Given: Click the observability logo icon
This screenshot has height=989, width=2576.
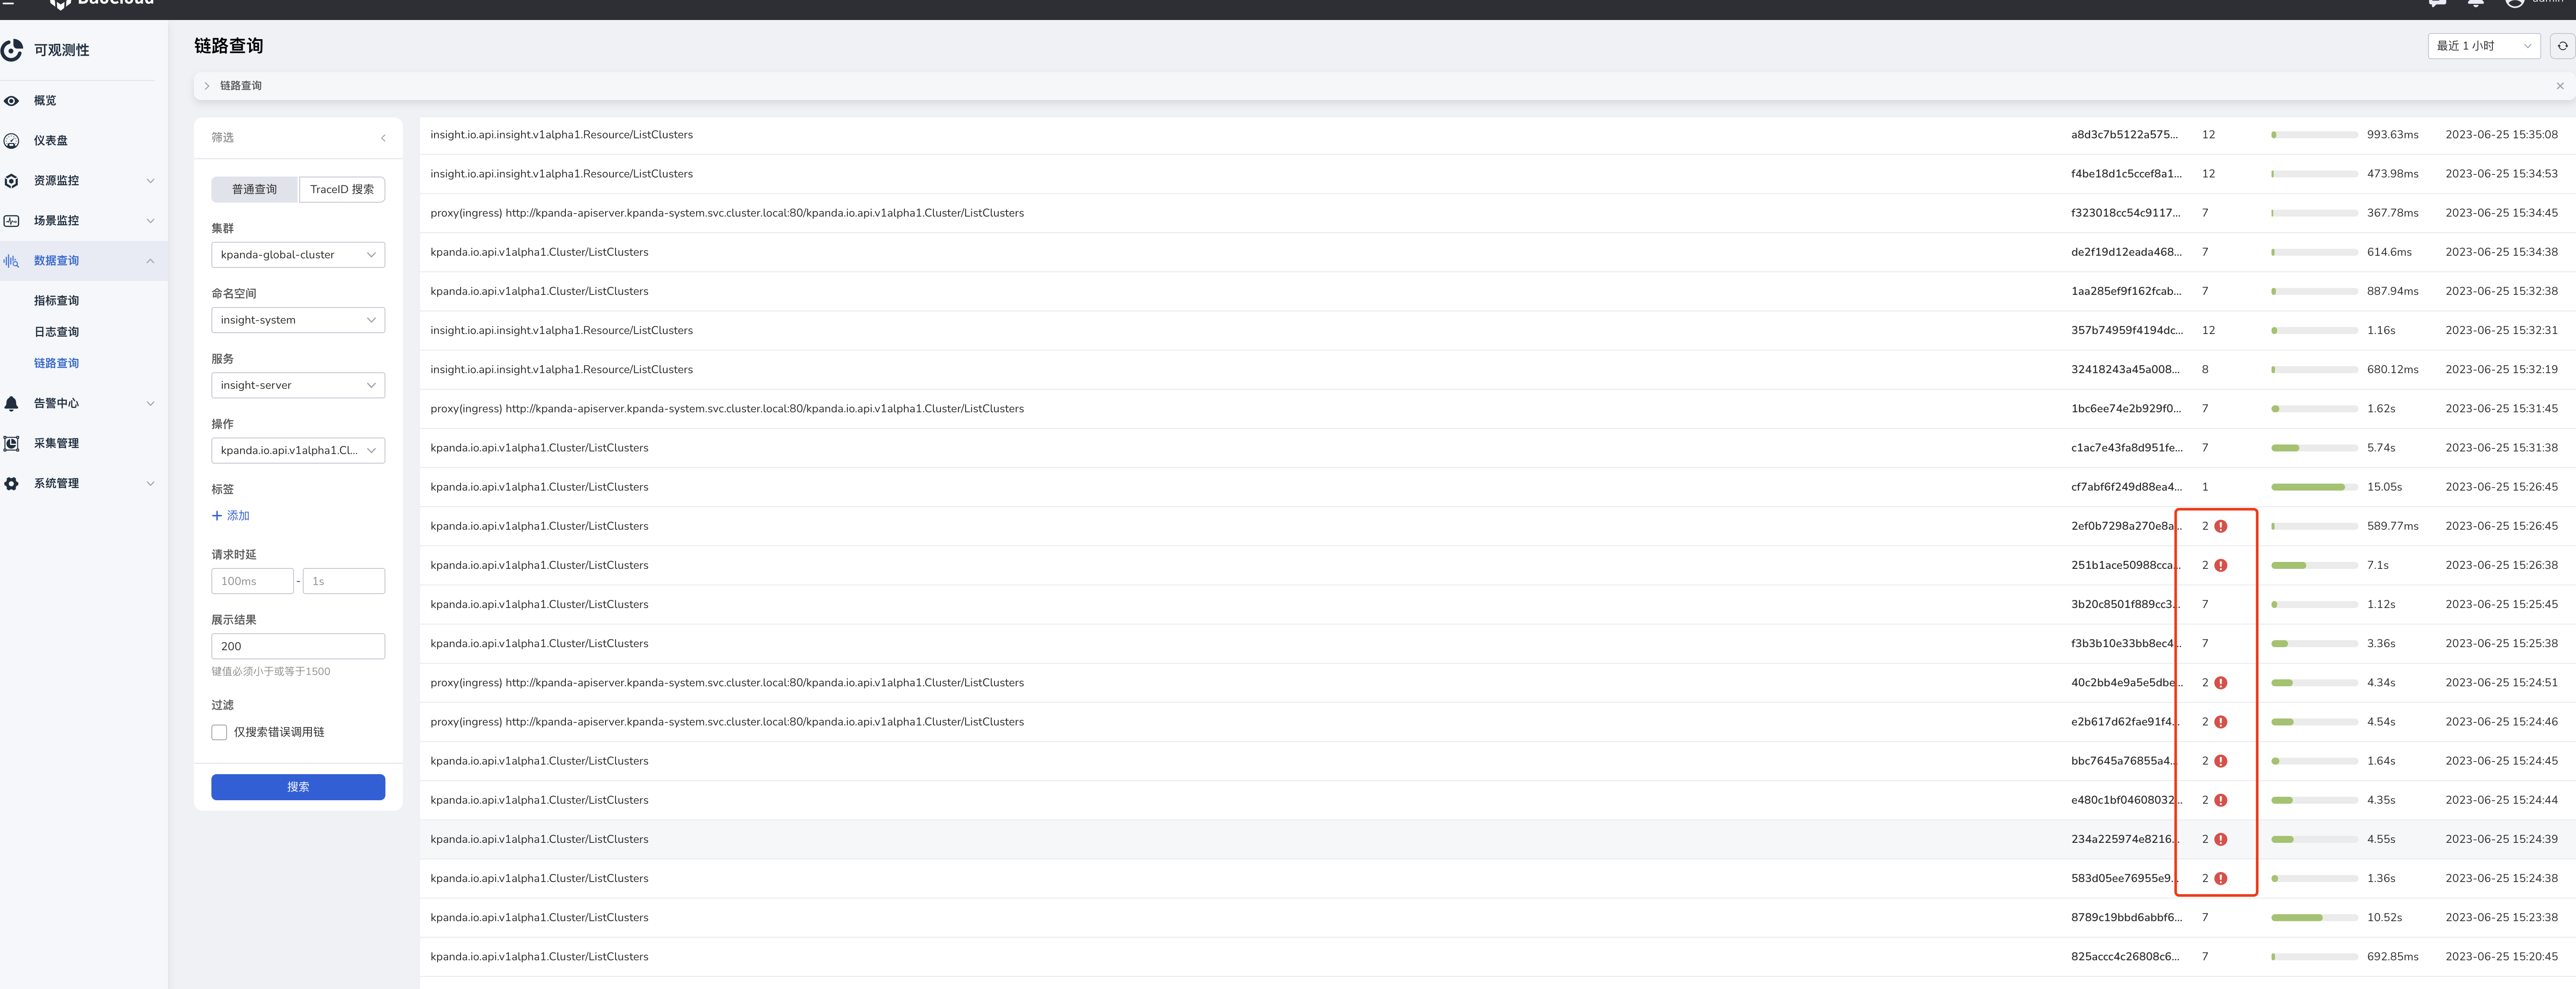Looking at the screenshot, I should (12, 50).
